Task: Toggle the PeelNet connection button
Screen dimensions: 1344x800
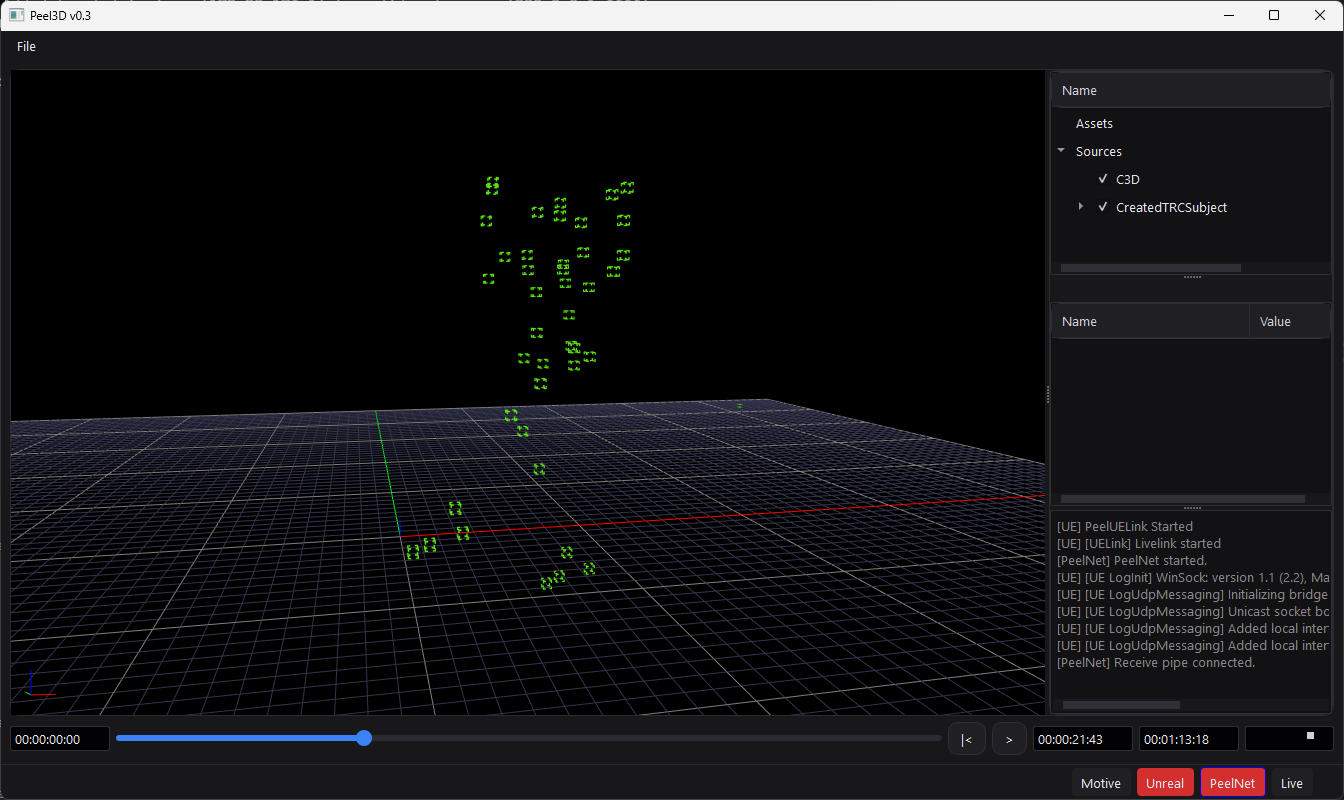Action: pyautogui.click(x=1232, y=783)
